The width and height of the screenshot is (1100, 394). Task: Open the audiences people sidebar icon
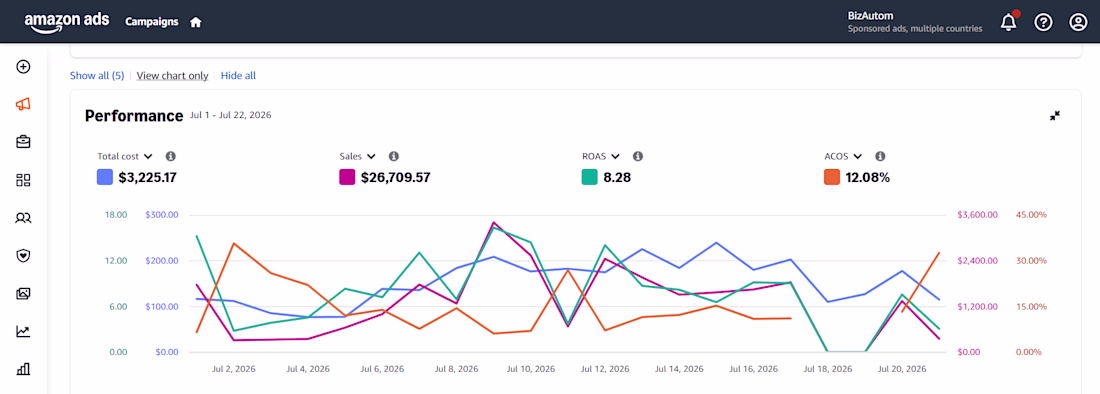[23, 218]
